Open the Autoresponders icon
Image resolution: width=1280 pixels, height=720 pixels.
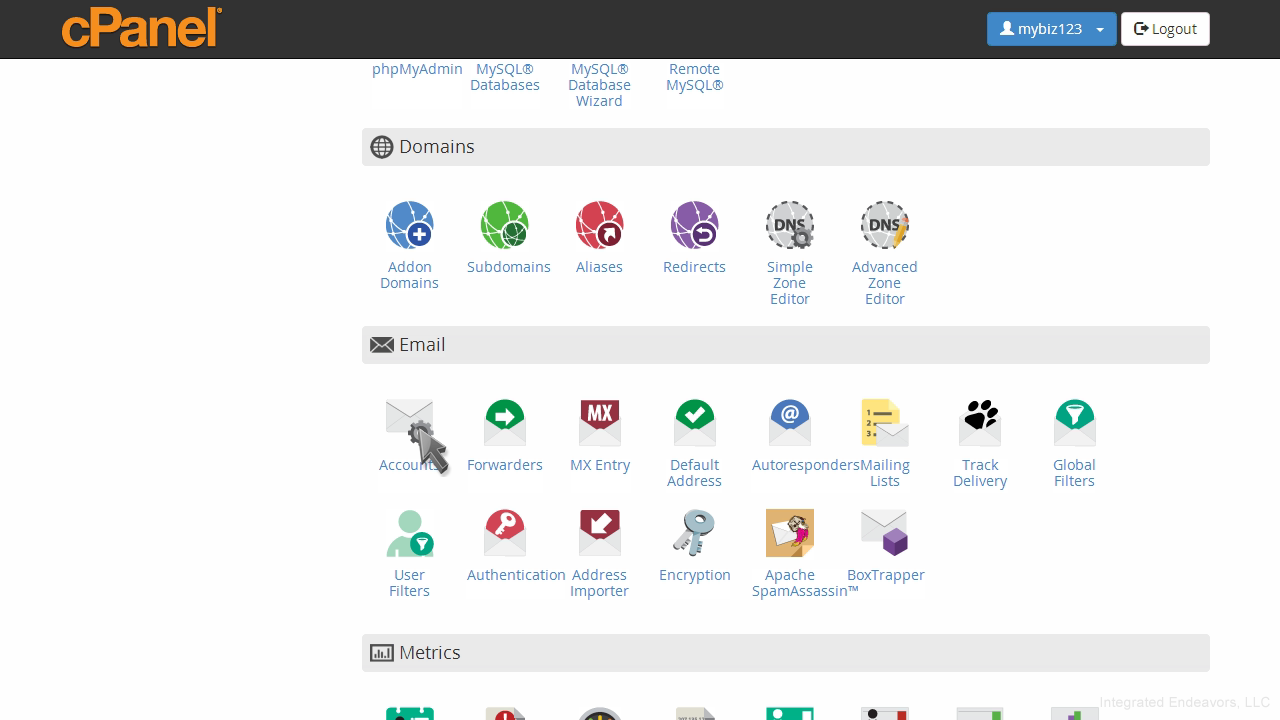789,423
